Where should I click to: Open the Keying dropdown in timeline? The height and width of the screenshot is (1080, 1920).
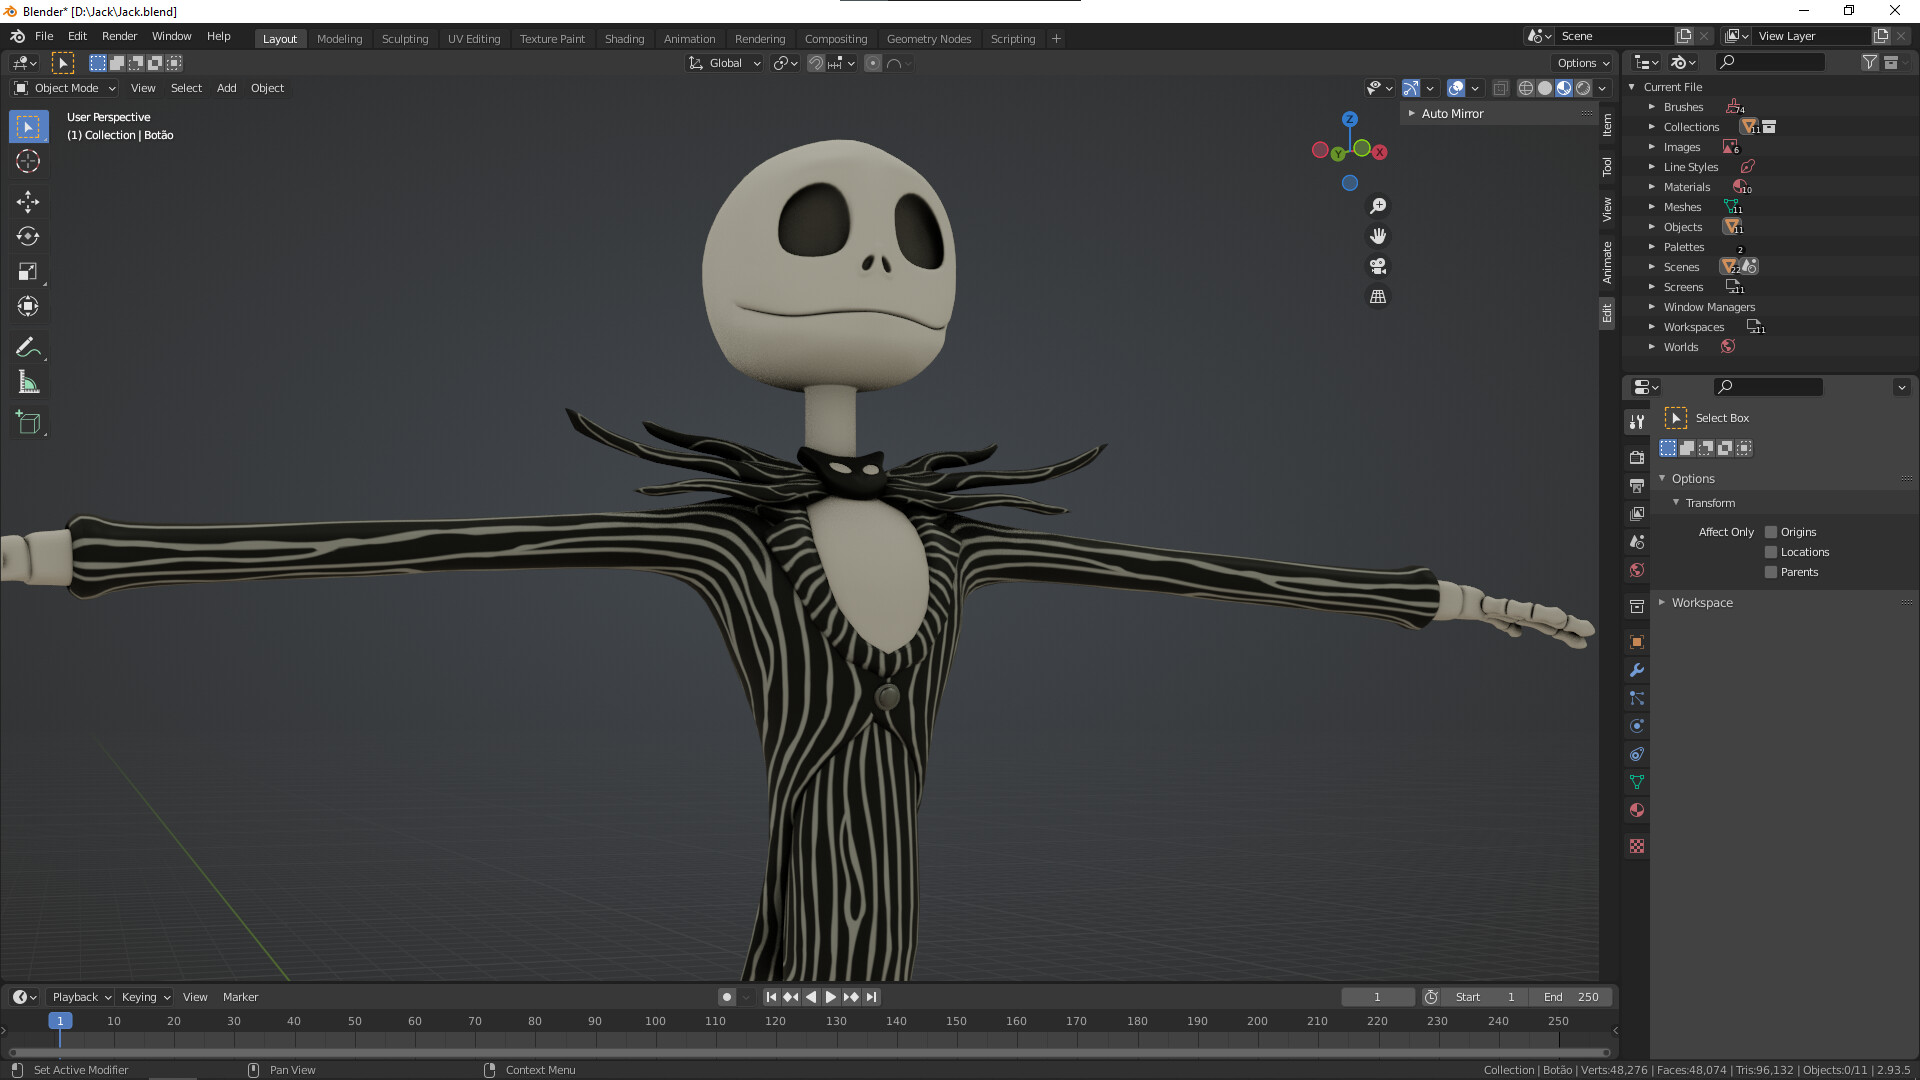(145, 997)
